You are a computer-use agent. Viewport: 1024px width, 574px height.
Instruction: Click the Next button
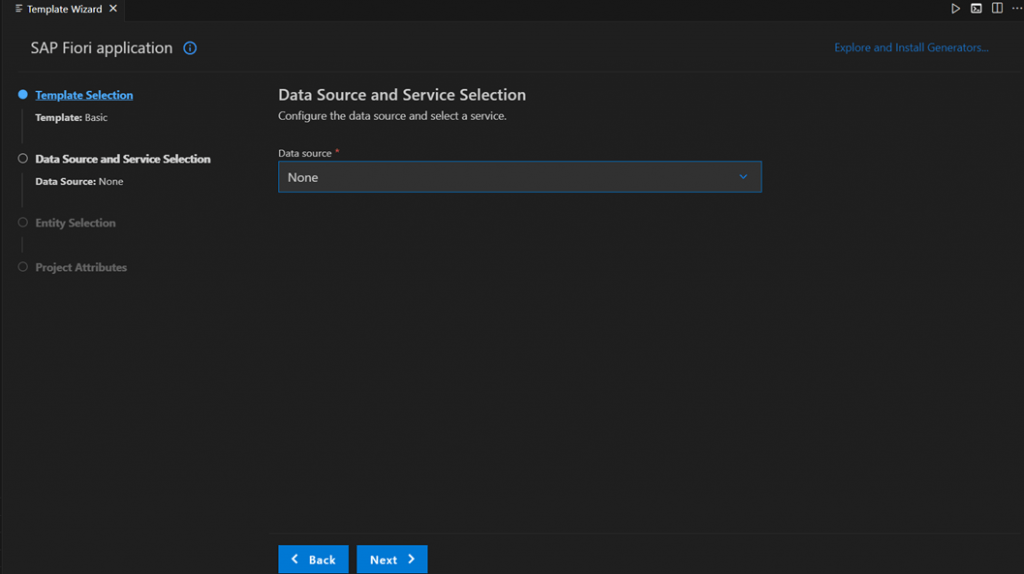coord(392,560)
